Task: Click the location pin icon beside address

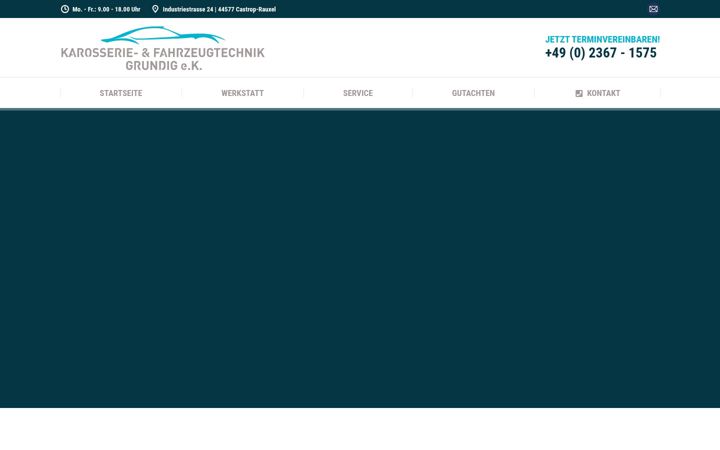Action: tap(155, 9)
